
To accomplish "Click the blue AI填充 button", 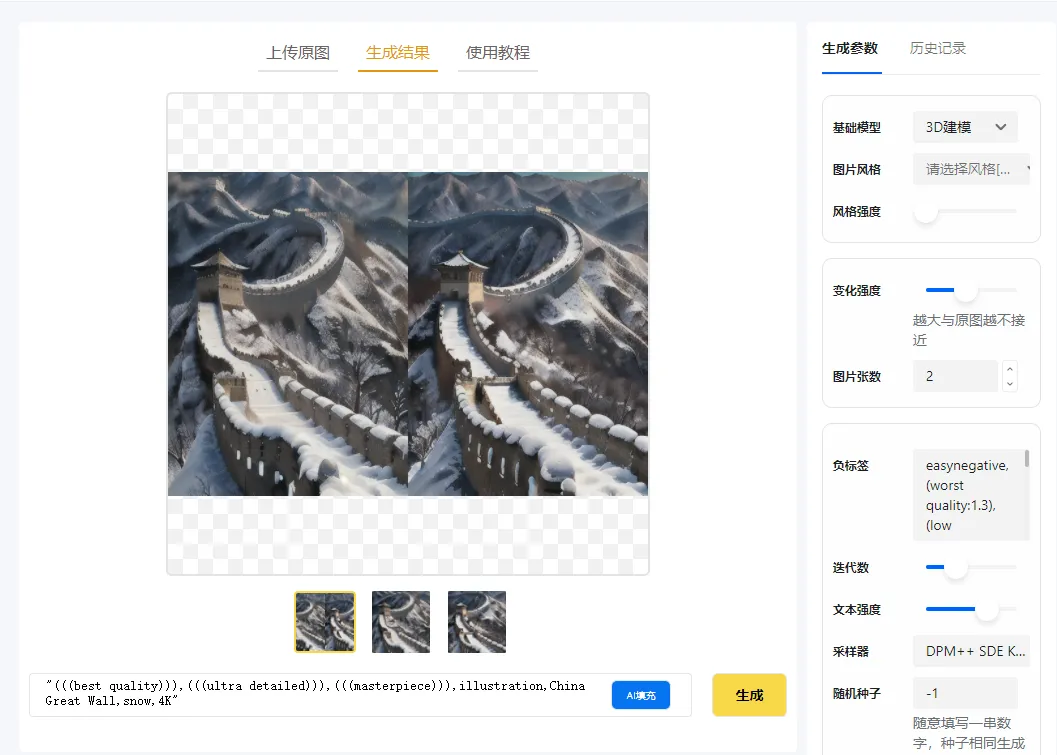I will click(x=641, y=695).
